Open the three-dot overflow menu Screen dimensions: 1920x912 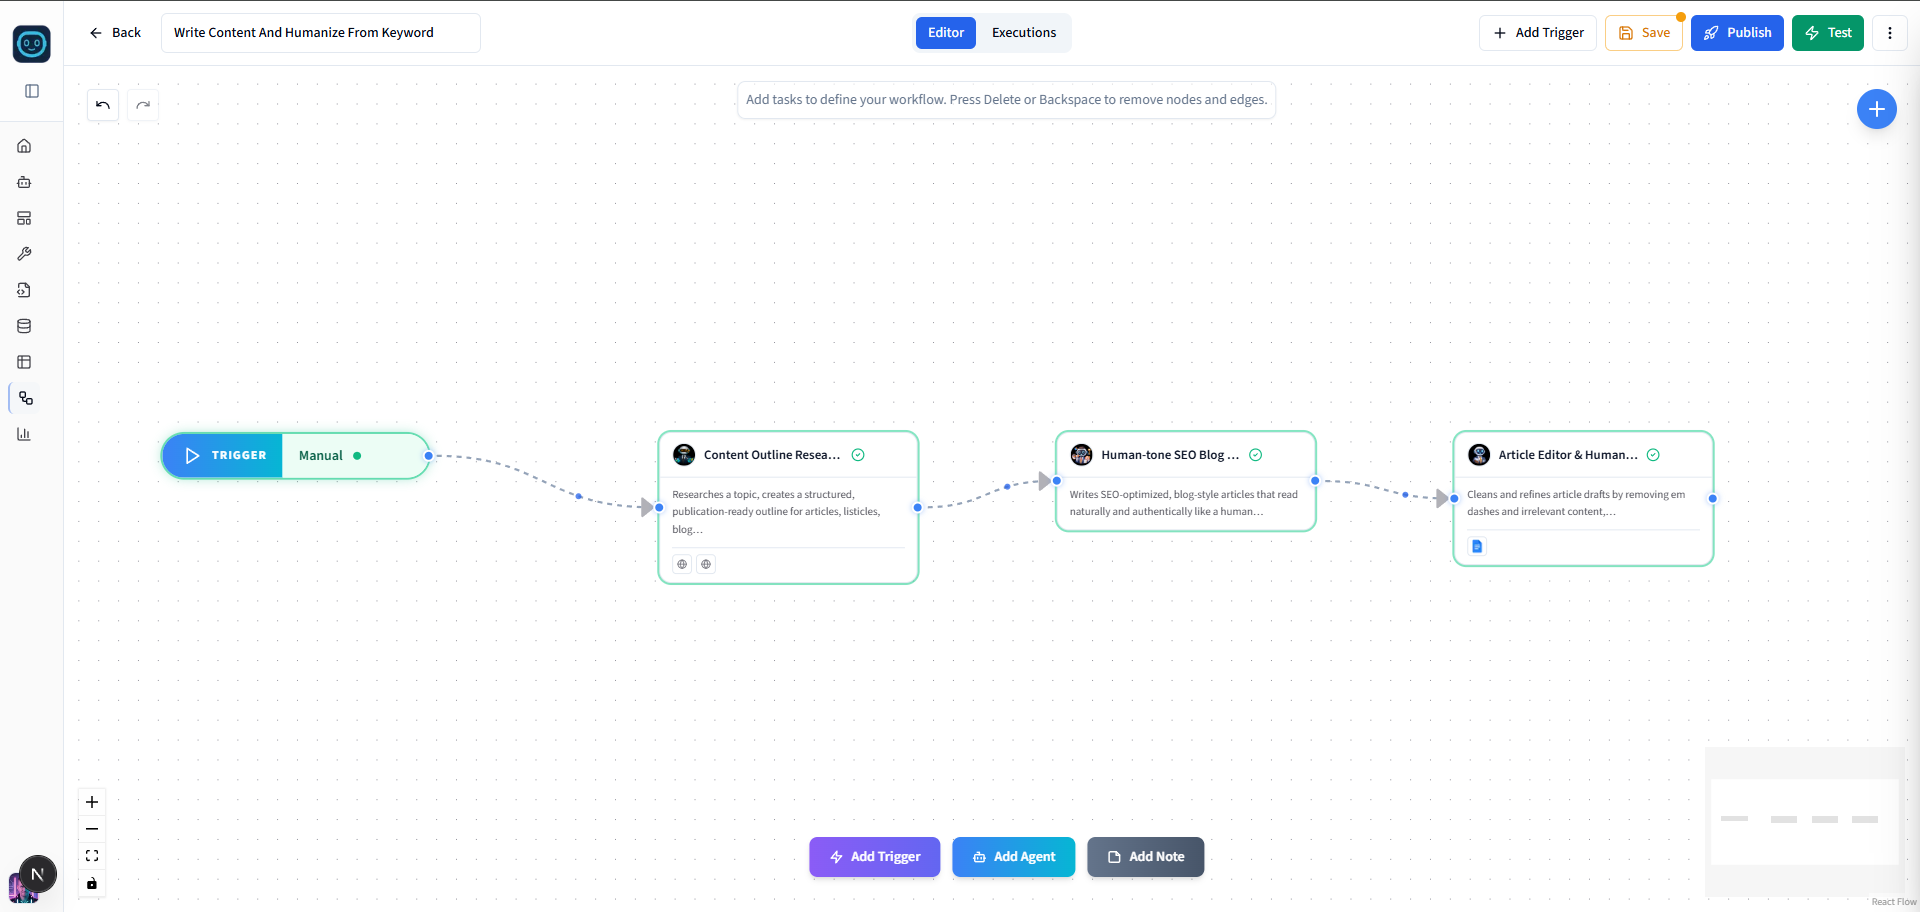(x=1890, y=33)
